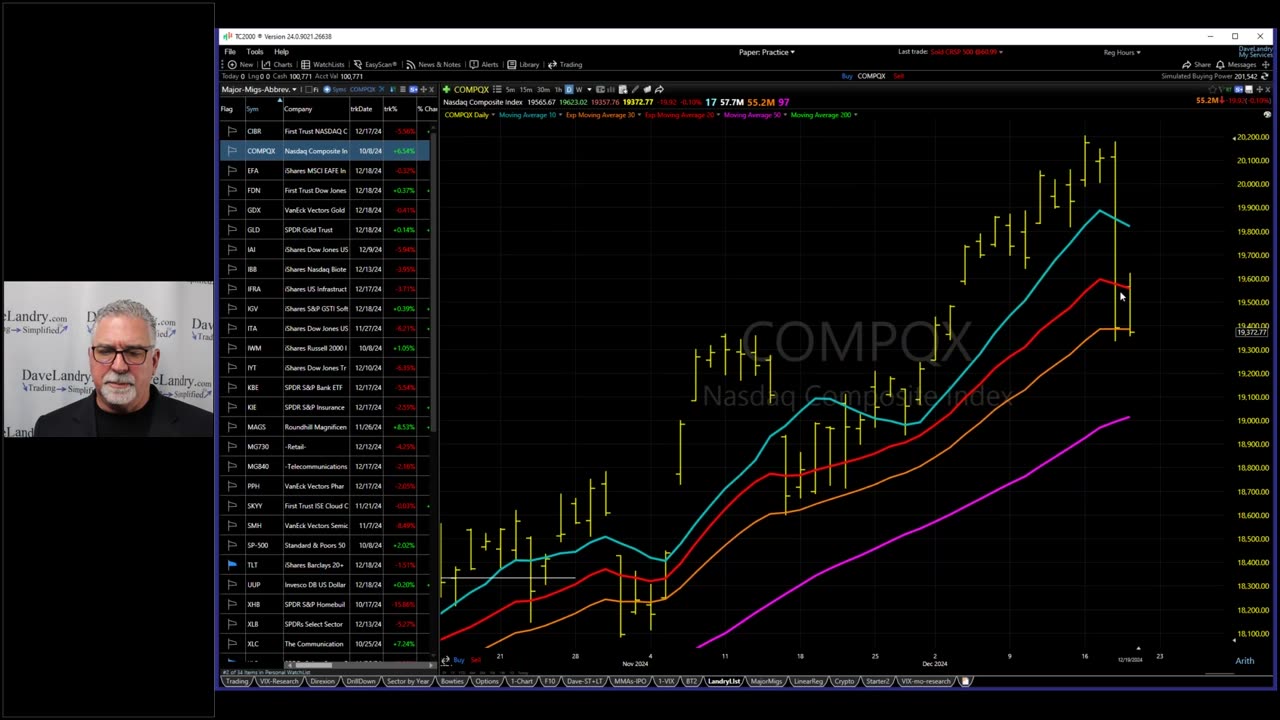The image size is (1280, 720).
Task: Open the Library toolbar item
Action: [x=523, y=65]
